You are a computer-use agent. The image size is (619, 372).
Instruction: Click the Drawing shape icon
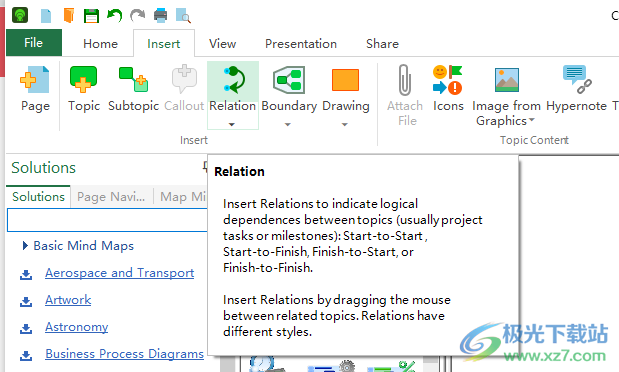(x=345, y=80)
